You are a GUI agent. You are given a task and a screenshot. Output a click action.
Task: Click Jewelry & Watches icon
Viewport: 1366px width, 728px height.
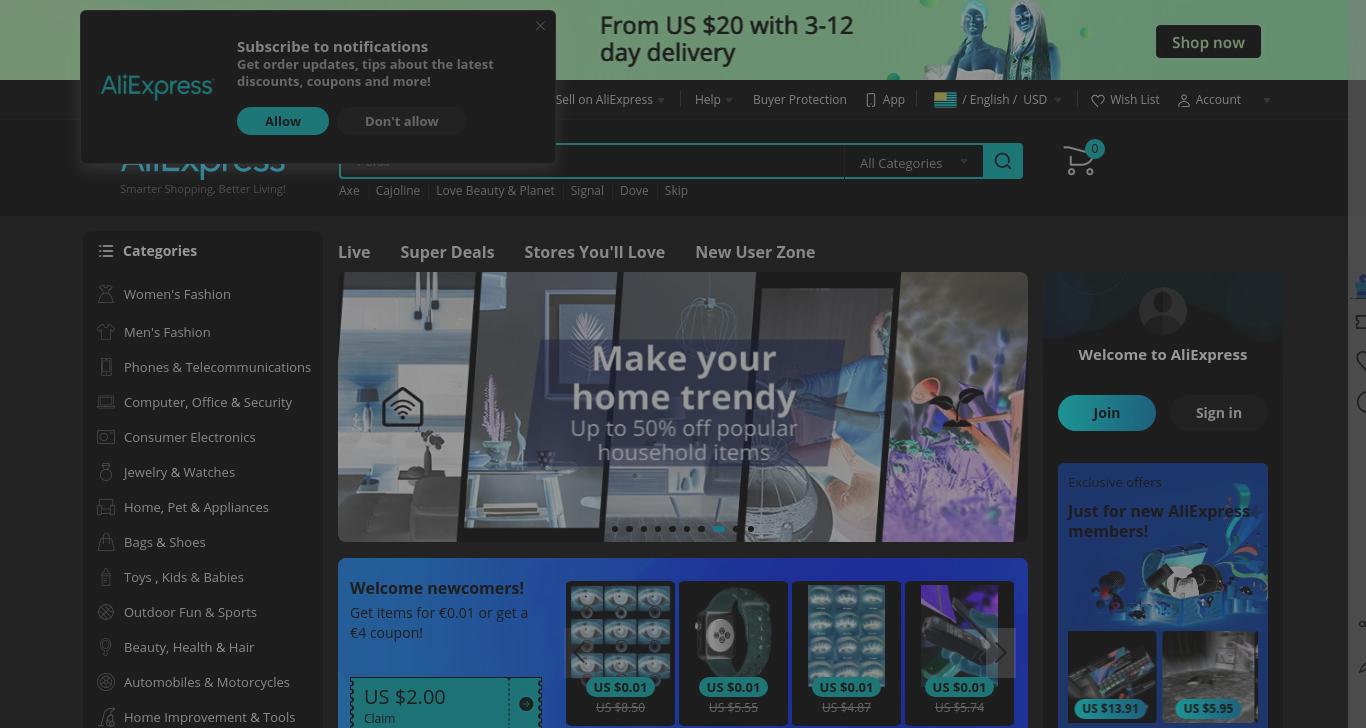106,472
